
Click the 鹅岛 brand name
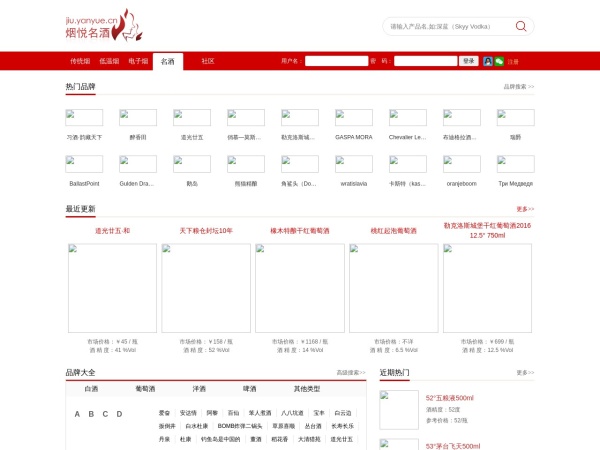(x=192, y=184)
